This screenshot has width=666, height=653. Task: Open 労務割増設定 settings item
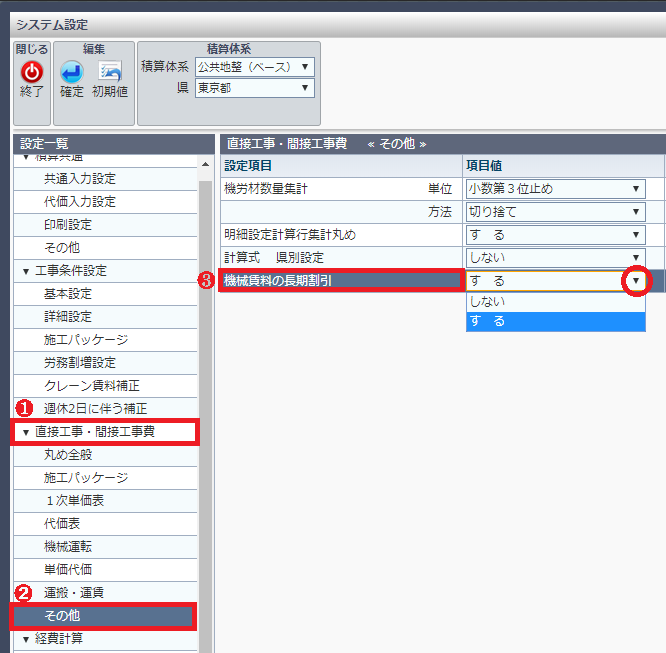(x=80, y=363)
